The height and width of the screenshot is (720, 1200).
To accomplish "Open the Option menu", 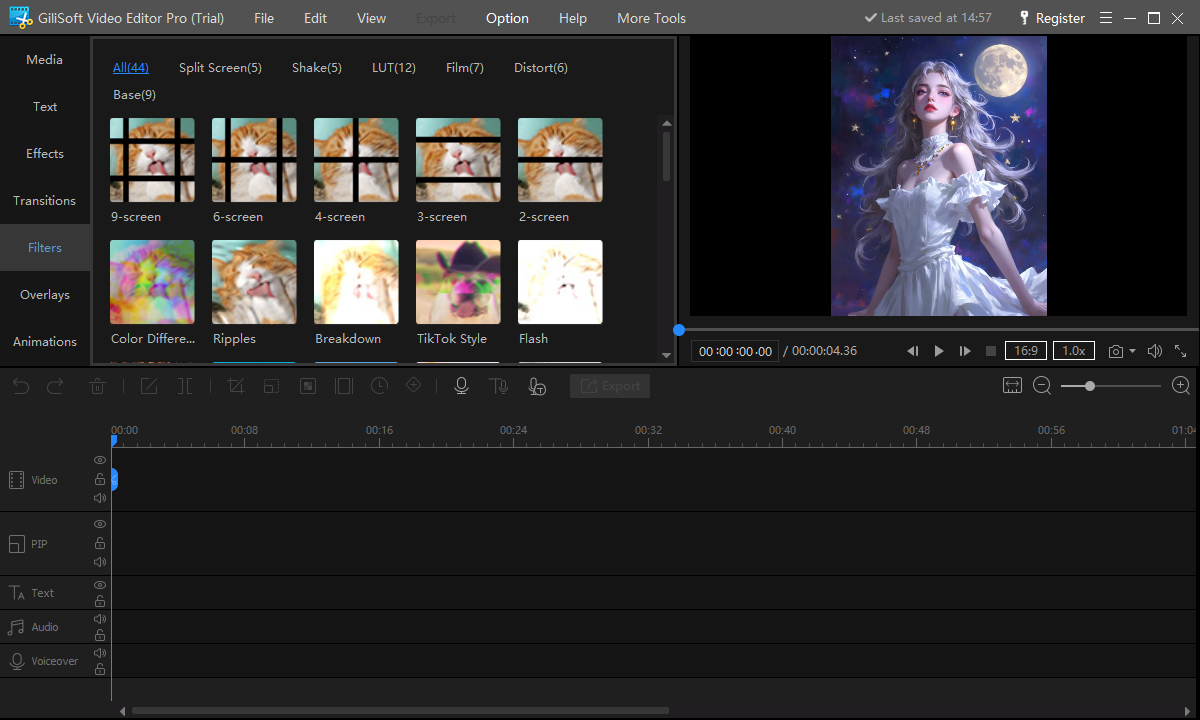I will pos(507,18).
